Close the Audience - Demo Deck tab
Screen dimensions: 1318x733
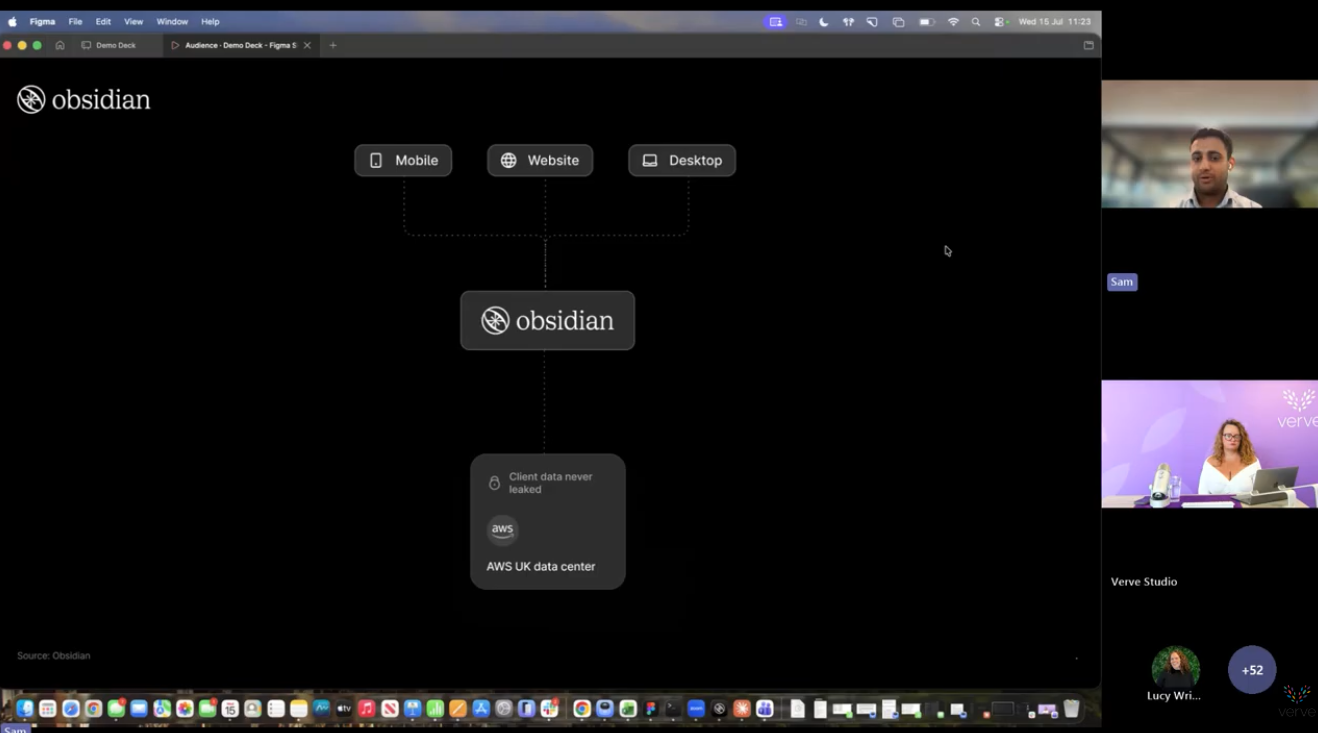click(x=307, y=45)
